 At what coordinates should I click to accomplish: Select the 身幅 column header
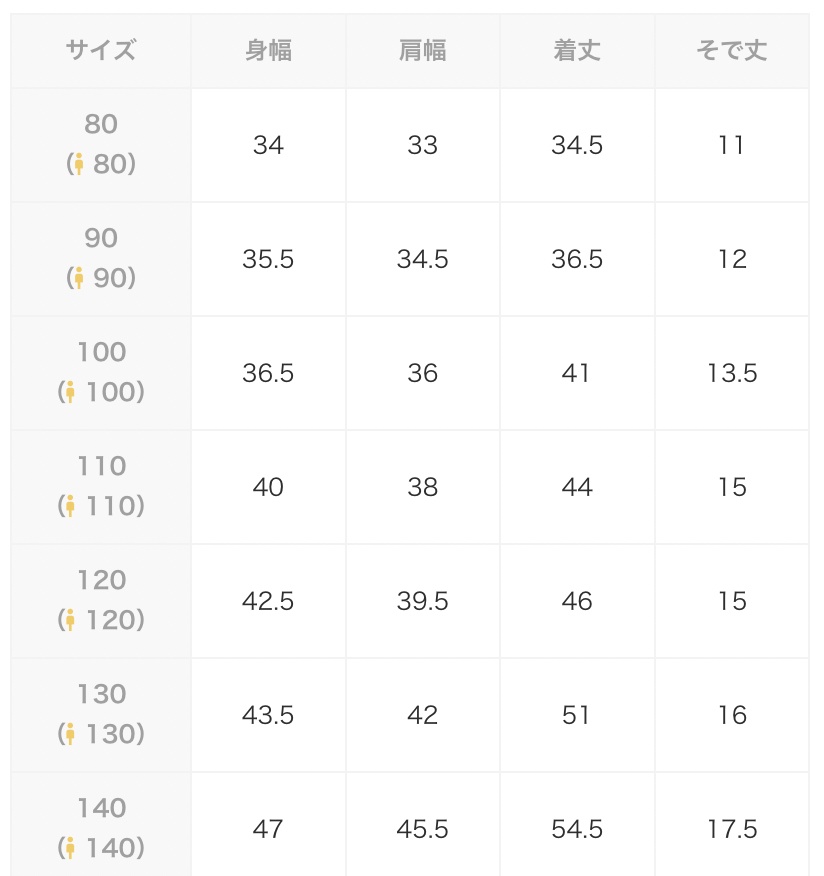point(268,51)
